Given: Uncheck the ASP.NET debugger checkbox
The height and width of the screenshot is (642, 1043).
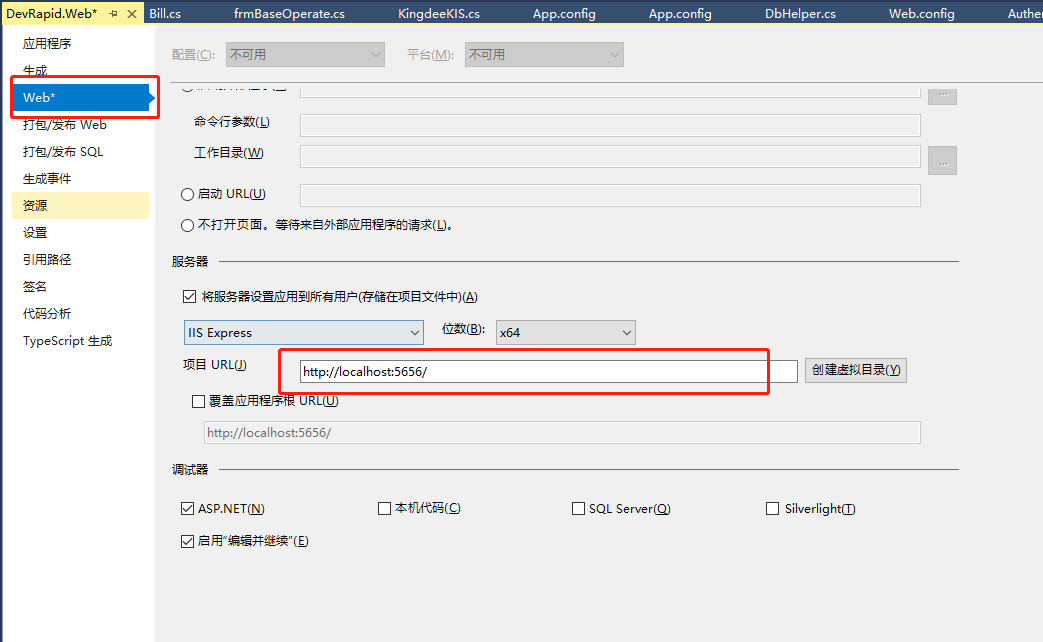Looking at the screenshot, I should tap(187, 508).
